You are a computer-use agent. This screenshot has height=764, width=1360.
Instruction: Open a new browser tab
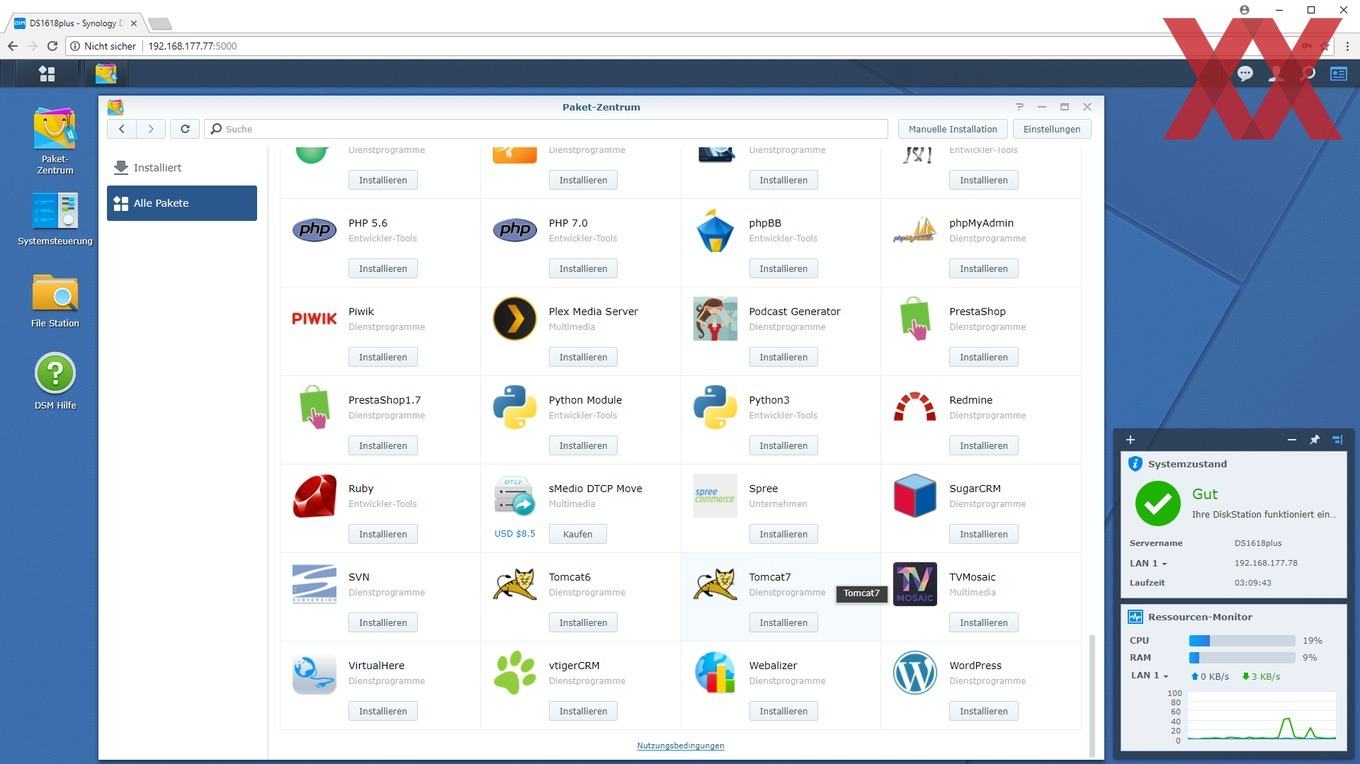coord(160,23)
